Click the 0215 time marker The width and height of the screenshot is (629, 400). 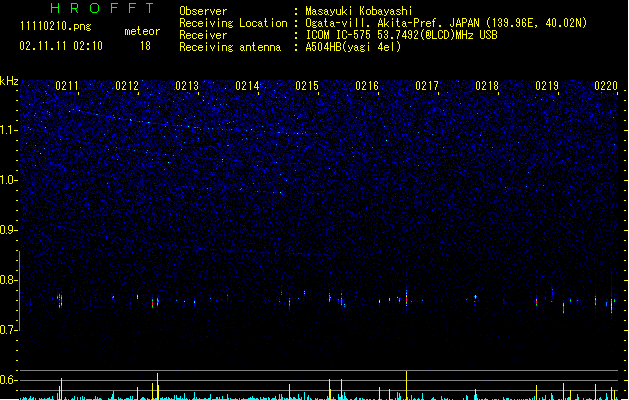pos(307,86)
